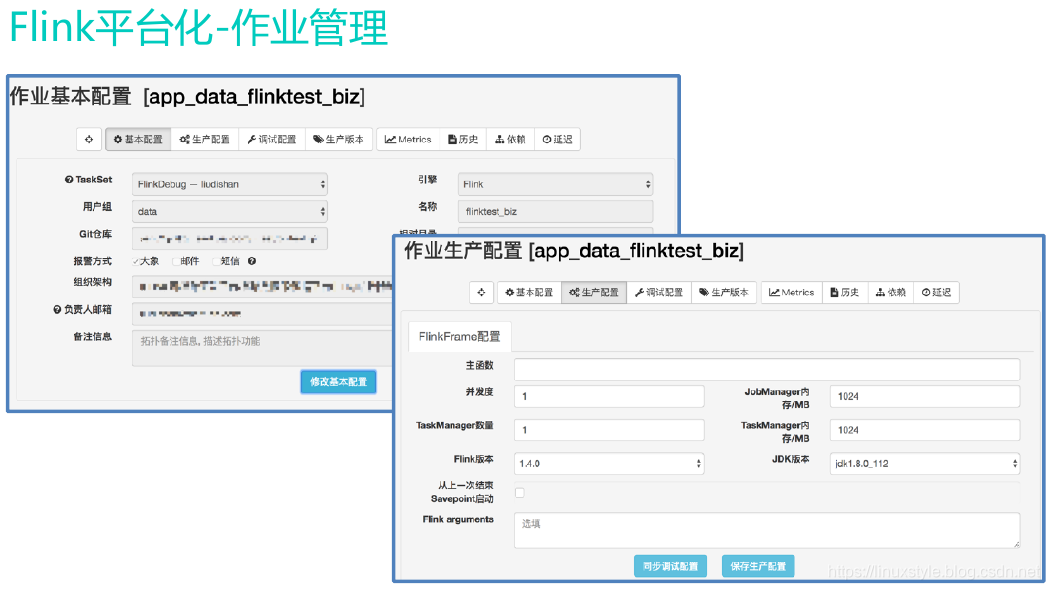1050x590 pixels.
Task: Click the 同步调试配置 button
Action: coord(670,566)
